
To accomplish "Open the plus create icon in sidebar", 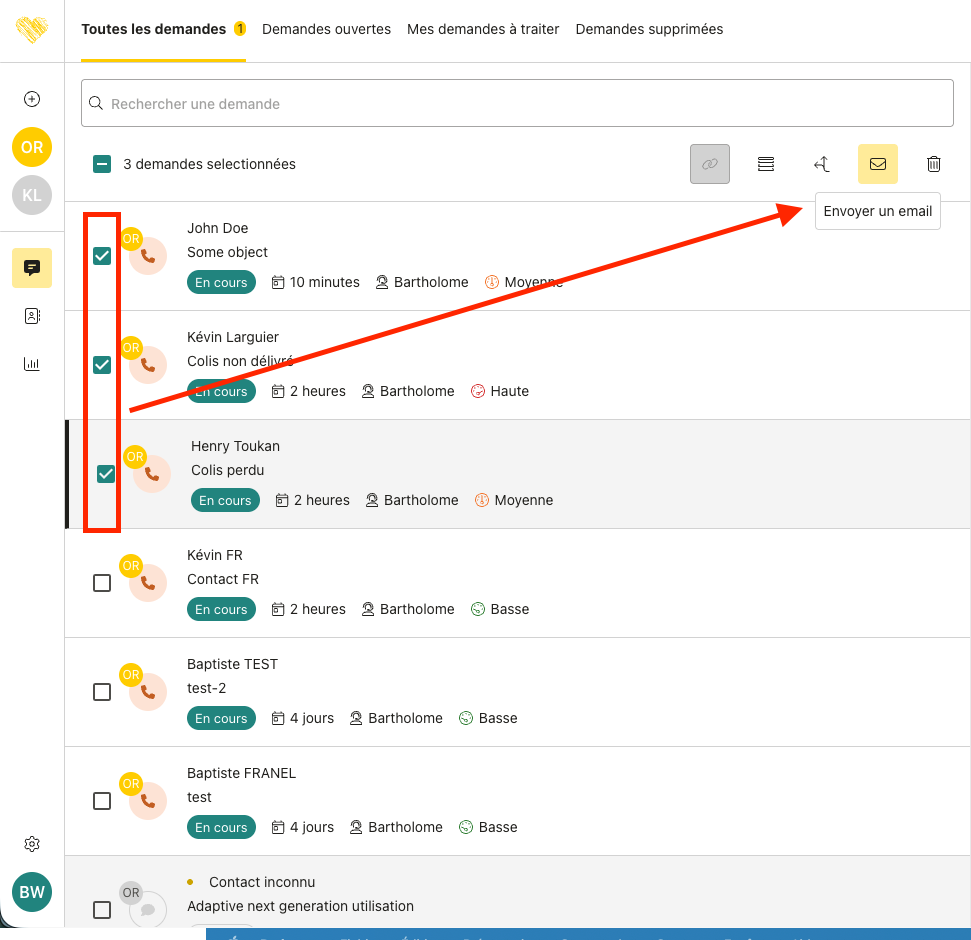I will 32,99.
